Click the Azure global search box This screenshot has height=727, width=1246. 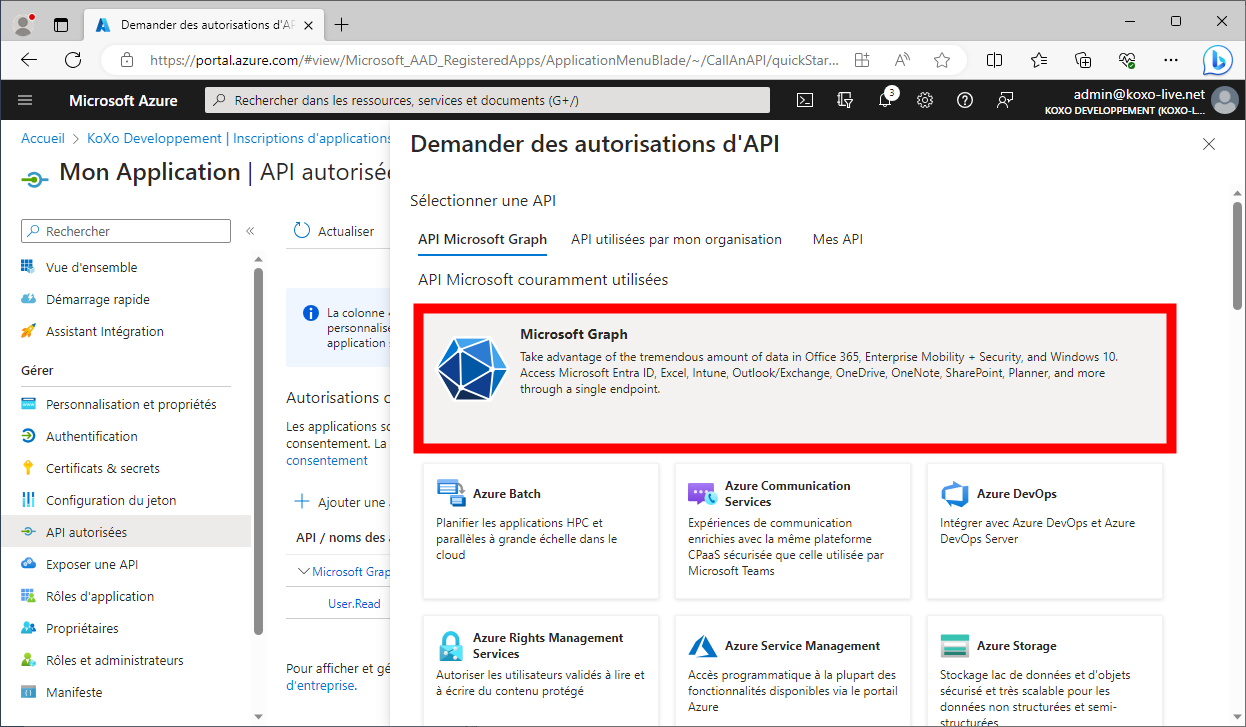pyautogui.click(x=487, y=100)
